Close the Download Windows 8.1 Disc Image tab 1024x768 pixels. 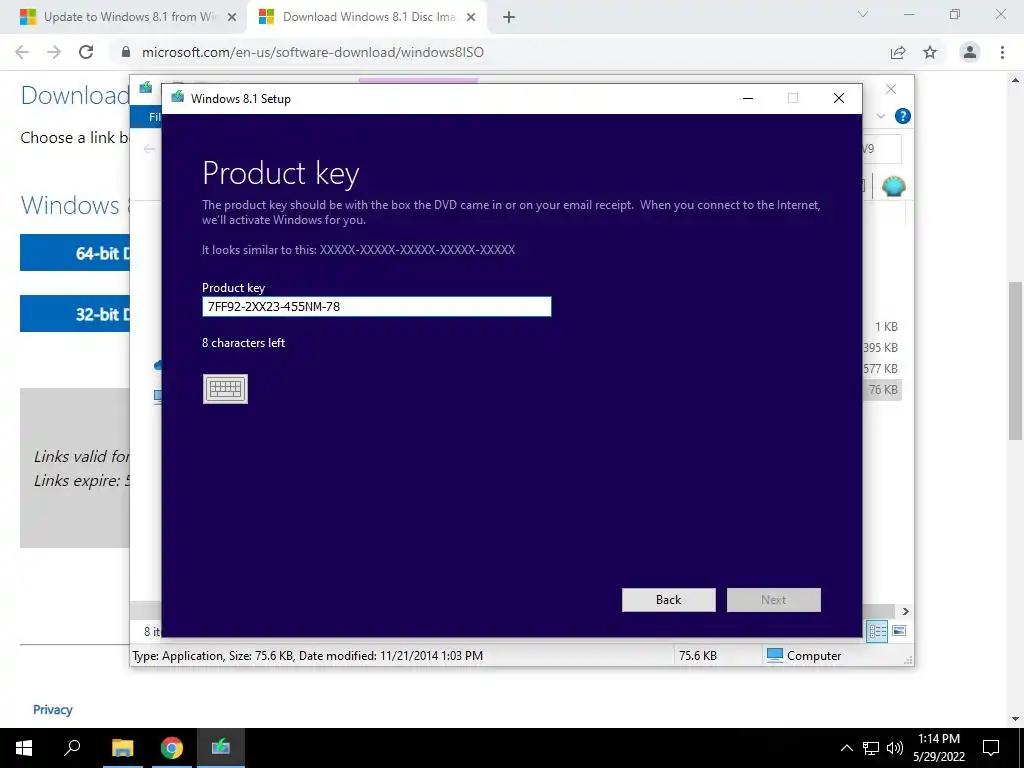(471, 18)
